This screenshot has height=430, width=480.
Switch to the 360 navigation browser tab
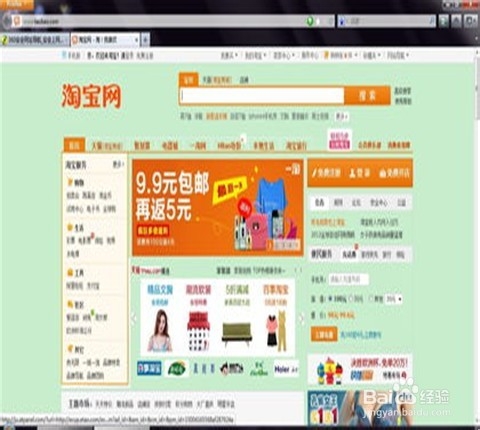point(35,40)
